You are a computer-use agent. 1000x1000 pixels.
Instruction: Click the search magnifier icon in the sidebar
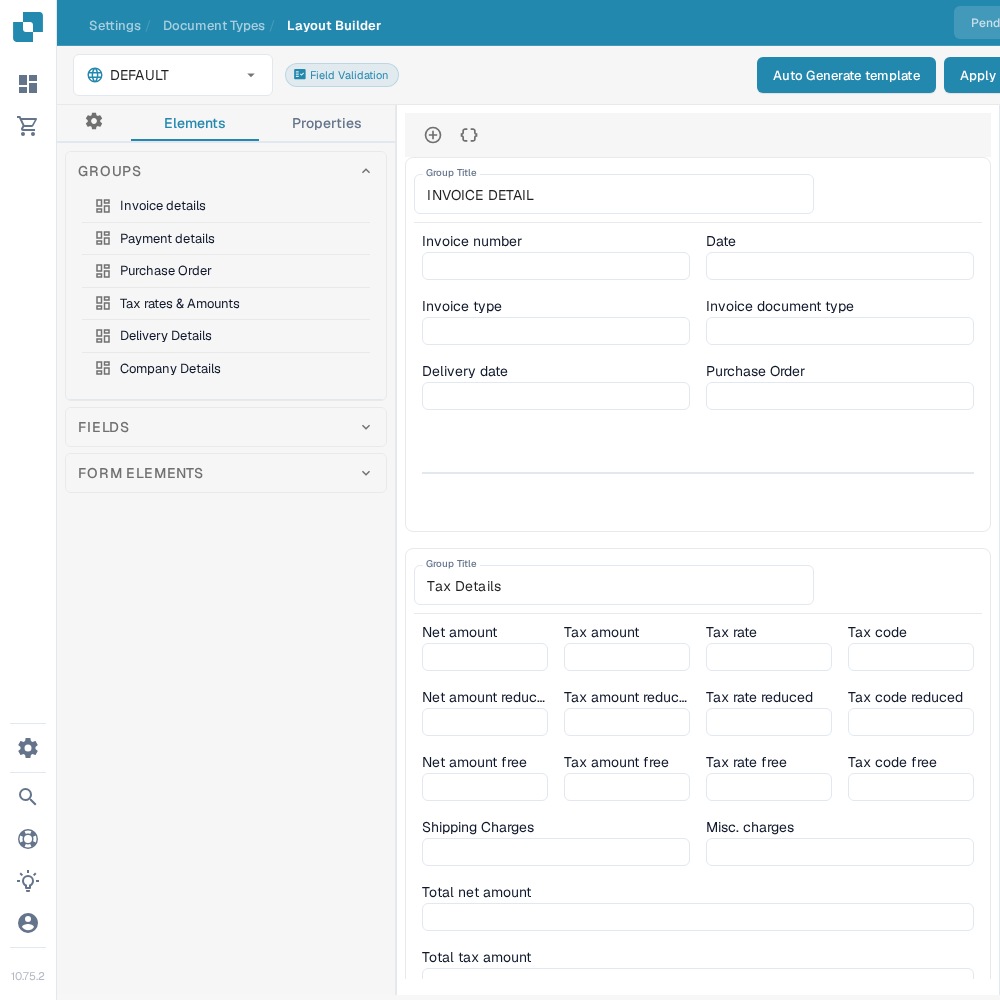(x=28, y=797)
